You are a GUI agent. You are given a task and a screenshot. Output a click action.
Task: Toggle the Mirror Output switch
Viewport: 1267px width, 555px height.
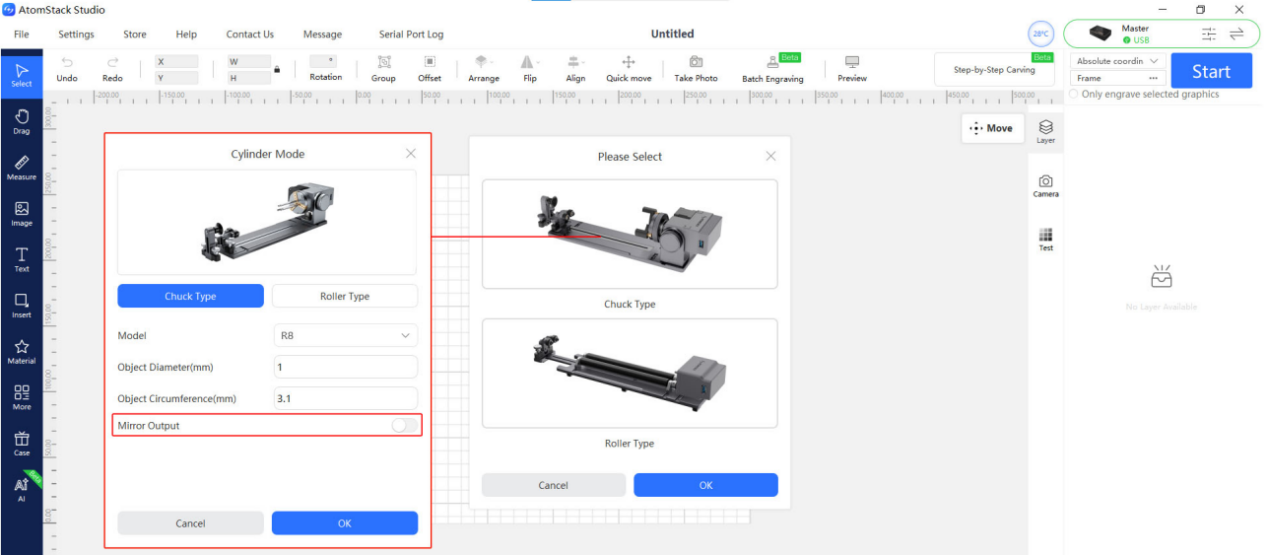[404, 426]
